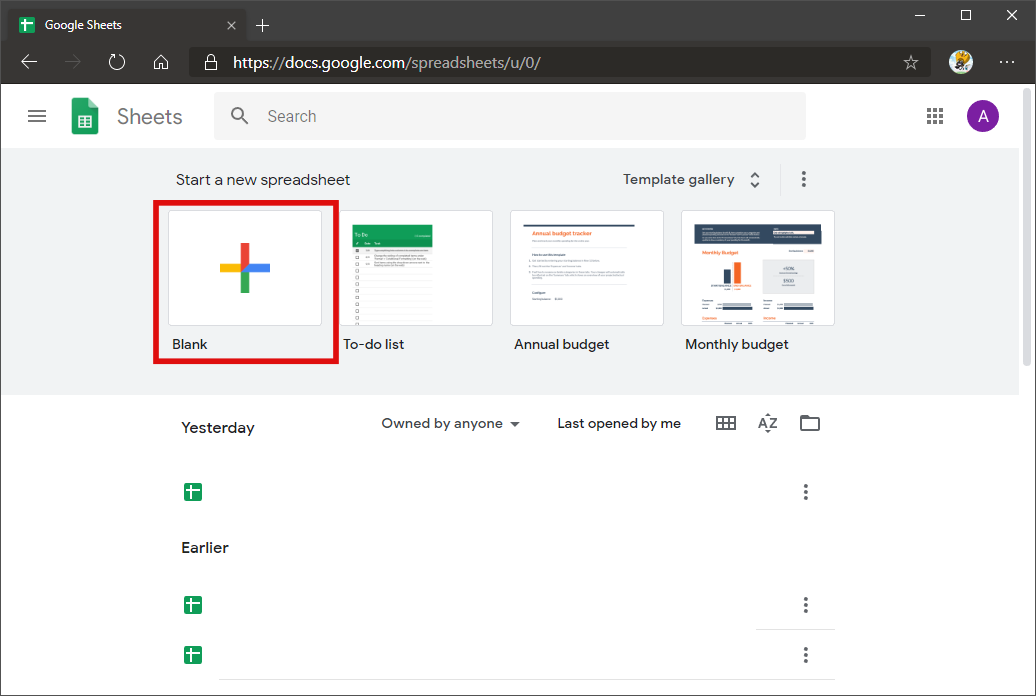Open the A-Z sort options
The height and width of the screenshot is (696, 1036).
click(x=767, y=423)
